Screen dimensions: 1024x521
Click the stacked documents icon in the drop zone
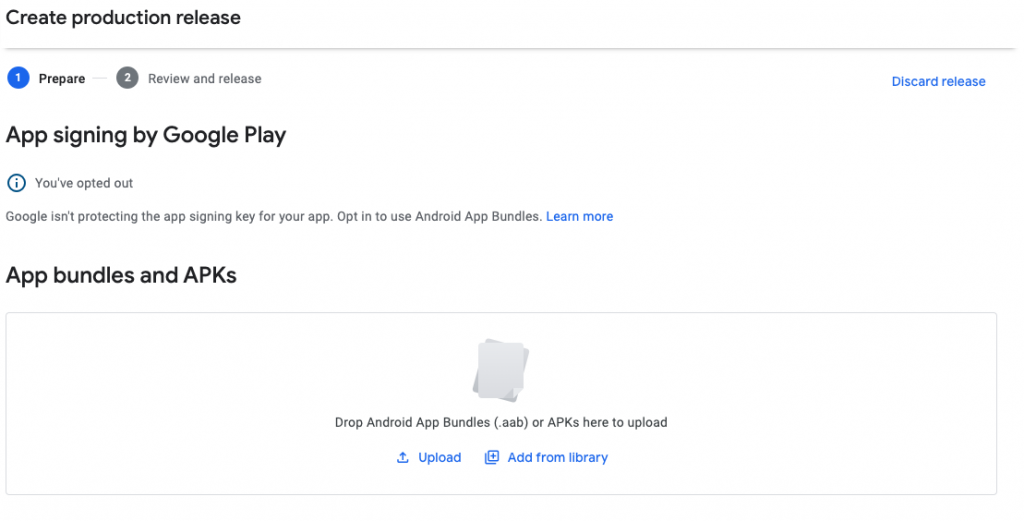pos(500,369)
